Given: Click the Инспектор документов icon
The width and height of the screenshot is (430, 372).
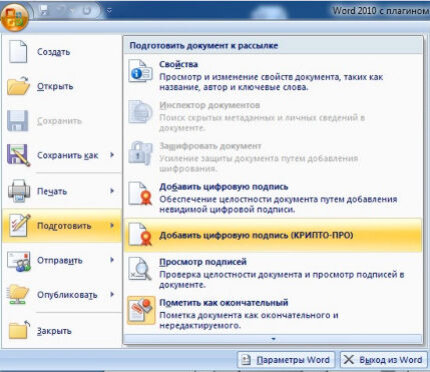Looking at the screenshot, I should click(140, 112).
